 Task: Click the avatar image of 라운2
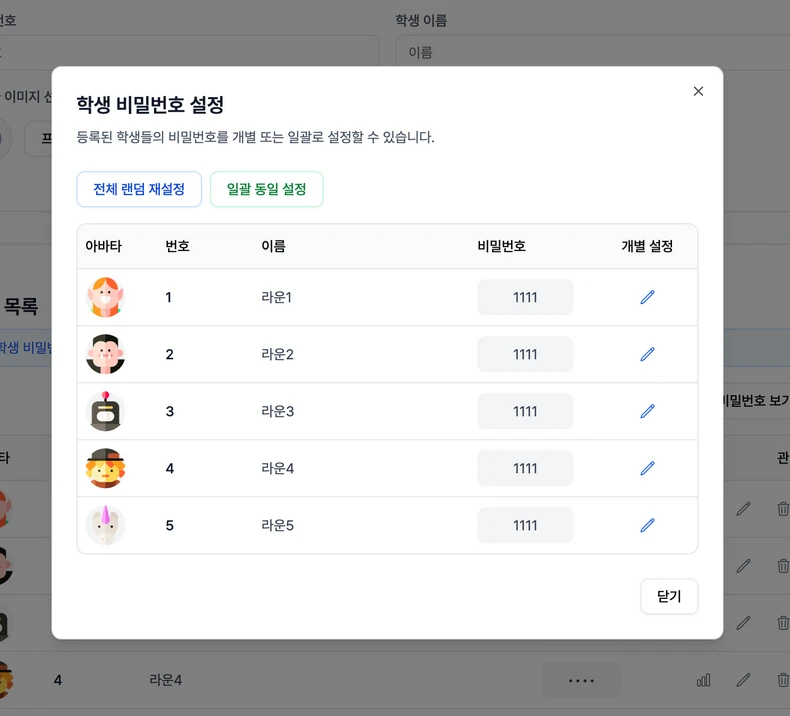[x=105, y=354]
